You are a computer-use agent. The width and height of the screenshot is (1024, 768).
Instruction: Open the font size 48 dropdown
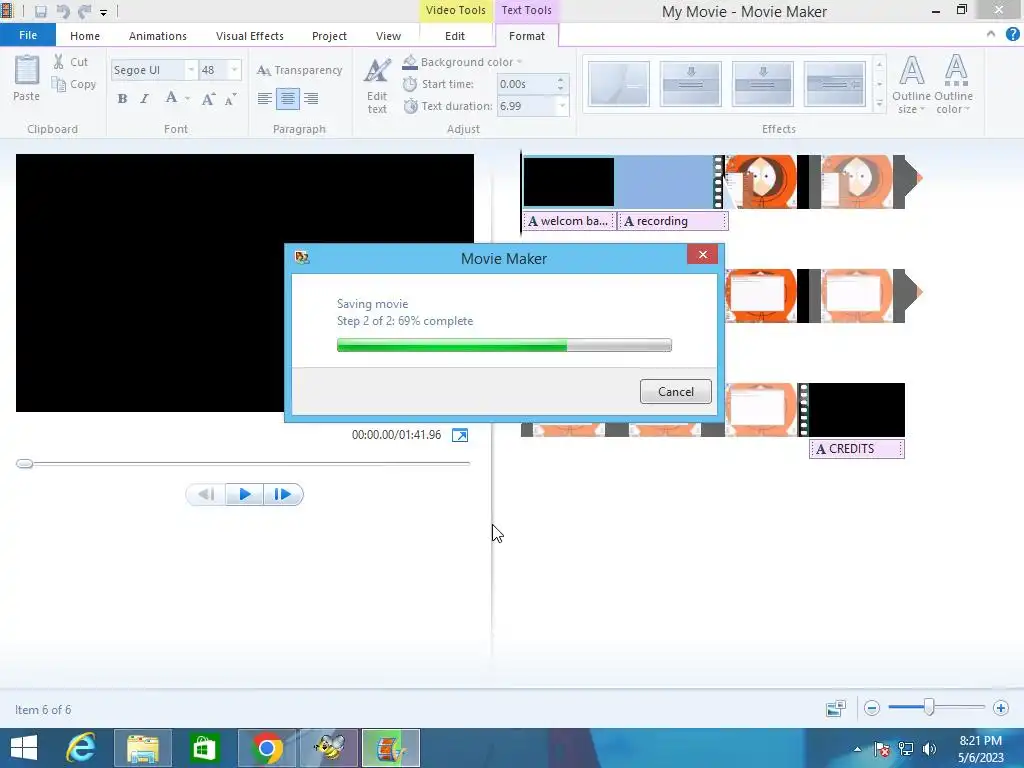click(x=234, y=70)
